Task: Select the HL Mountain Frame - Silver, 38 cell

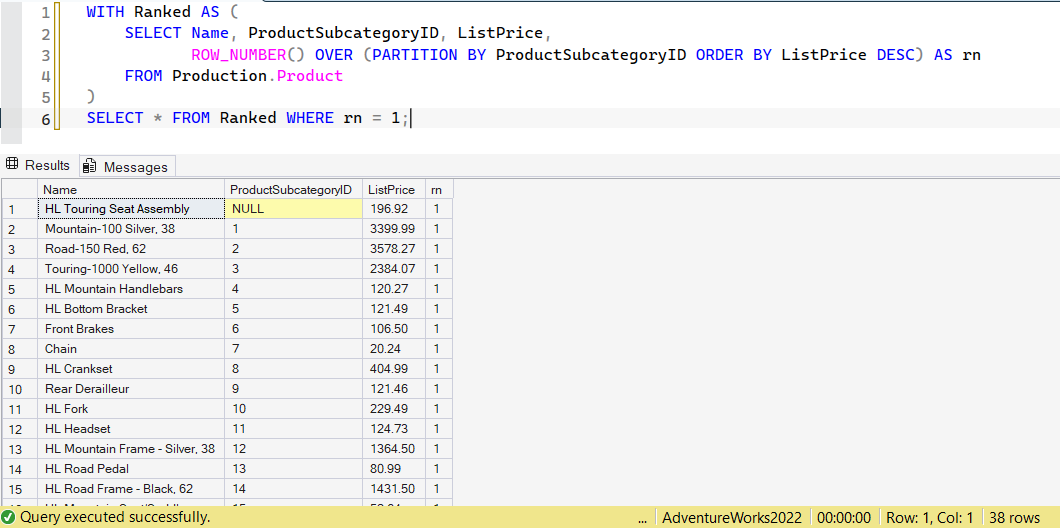Action: tap(131, 448)
